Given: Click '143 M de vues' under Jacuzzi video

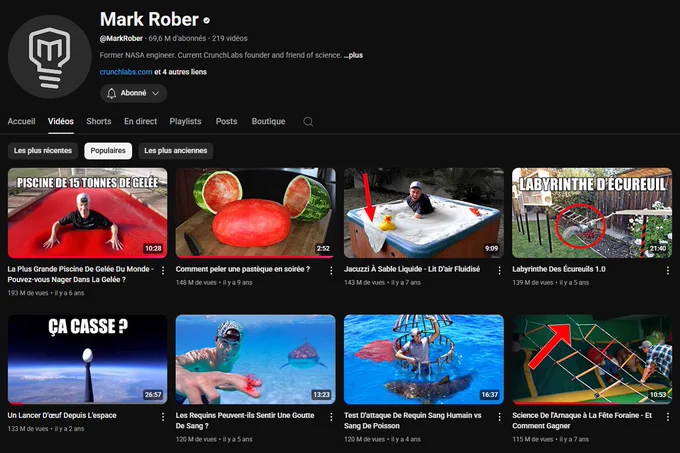Looking at the screenshot, I should 364,283.
